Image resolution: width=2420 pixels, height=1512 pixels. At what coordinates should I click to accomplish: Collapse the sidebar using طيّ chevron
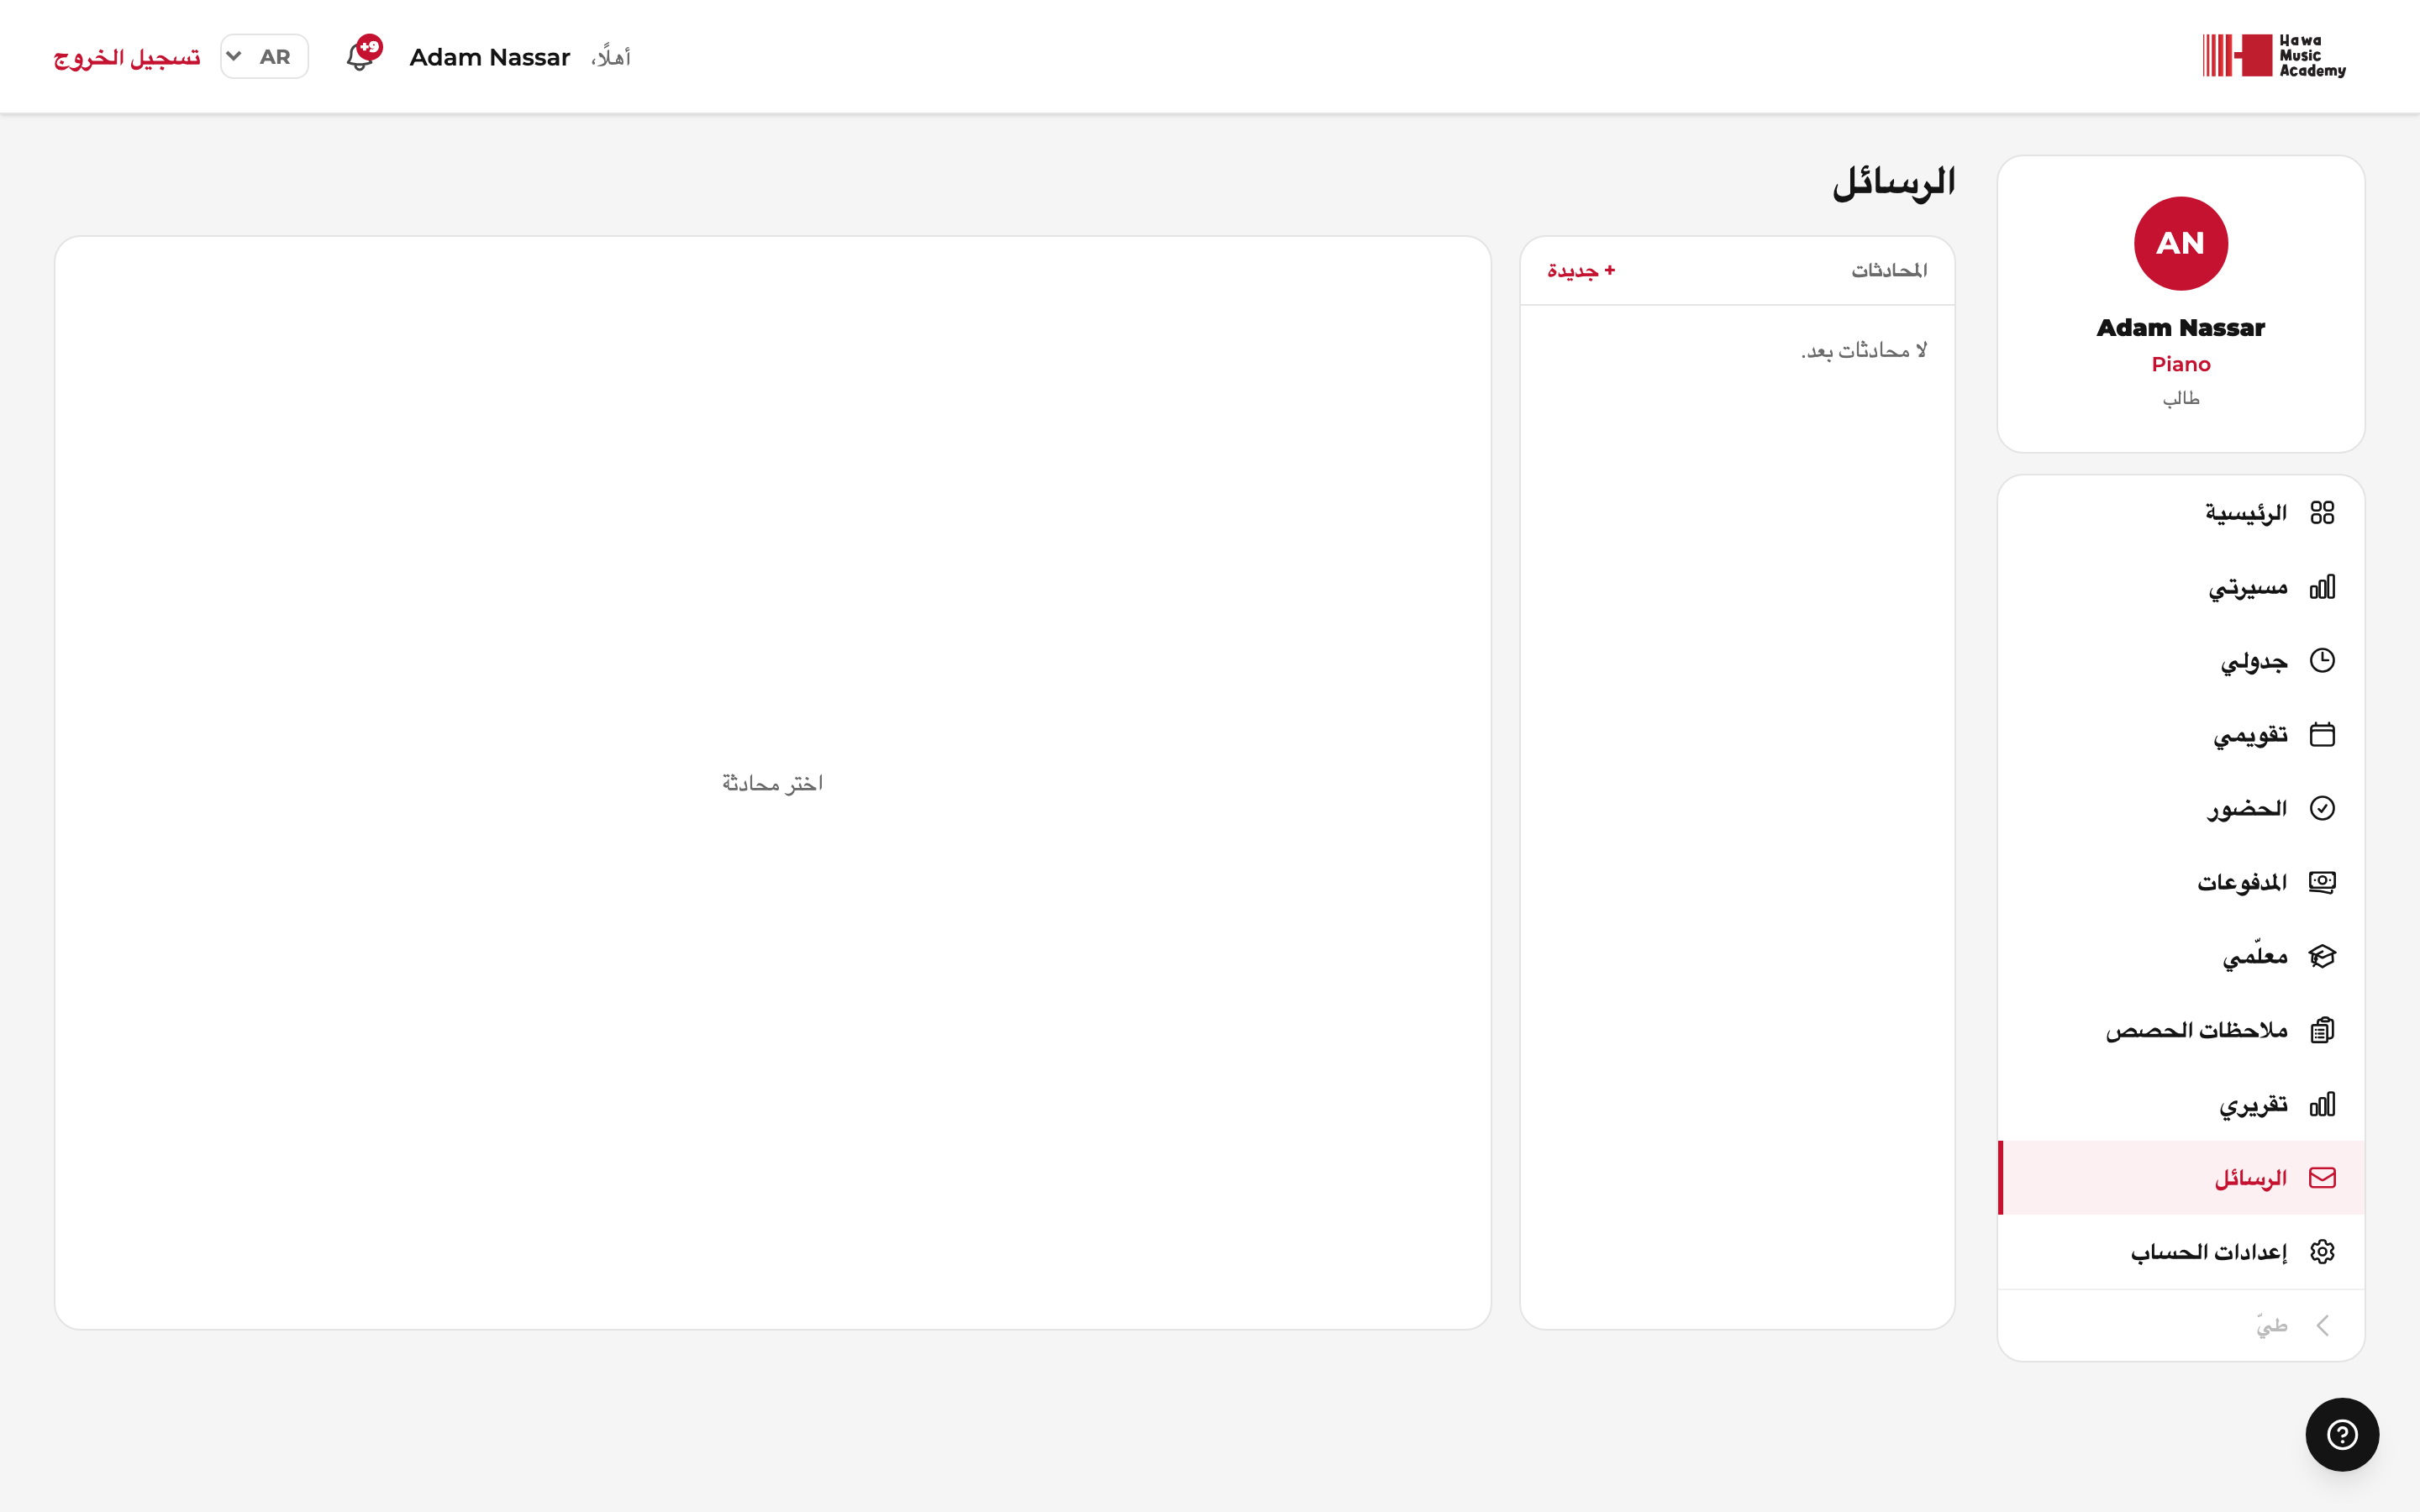pos(2322,1326)
